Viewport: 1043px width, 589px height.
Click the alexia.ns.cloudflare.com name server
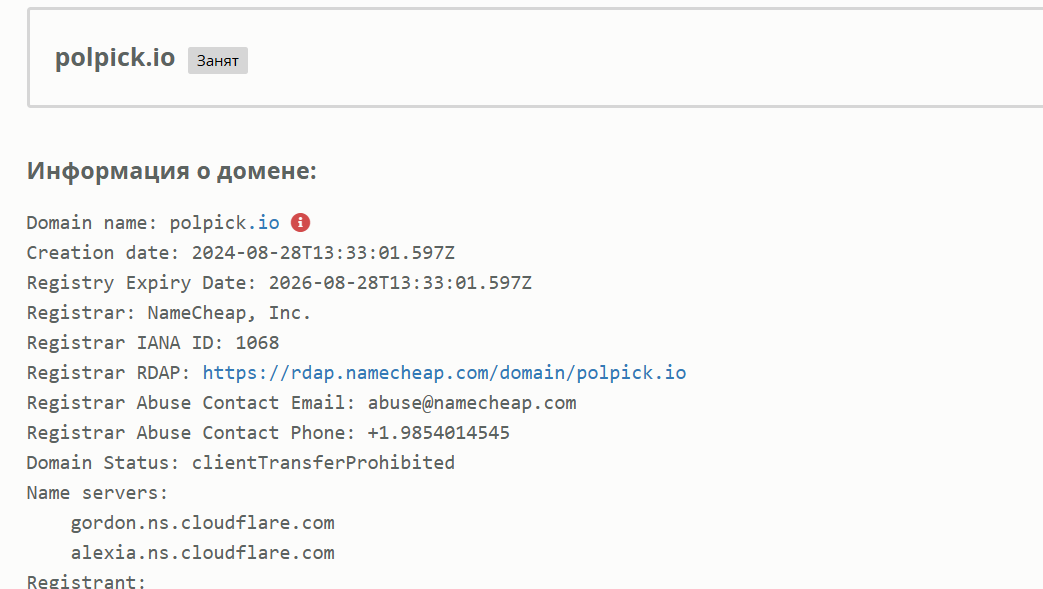(202, 553)
